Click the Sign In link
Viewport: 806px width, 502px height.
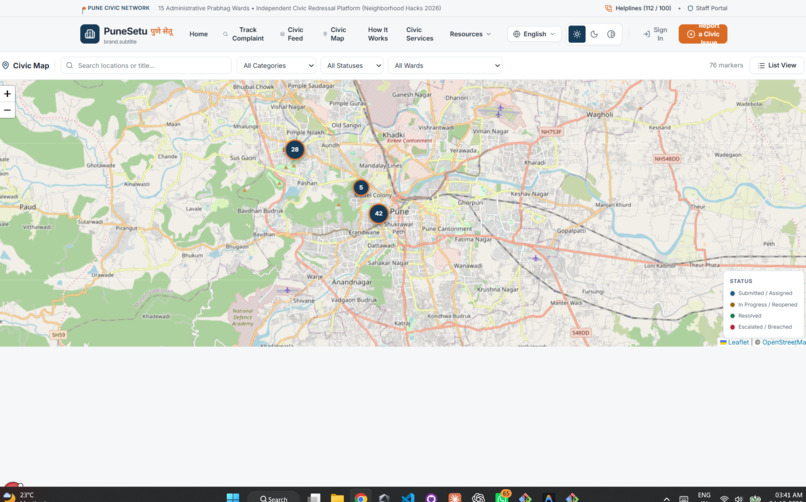point(655,34)
